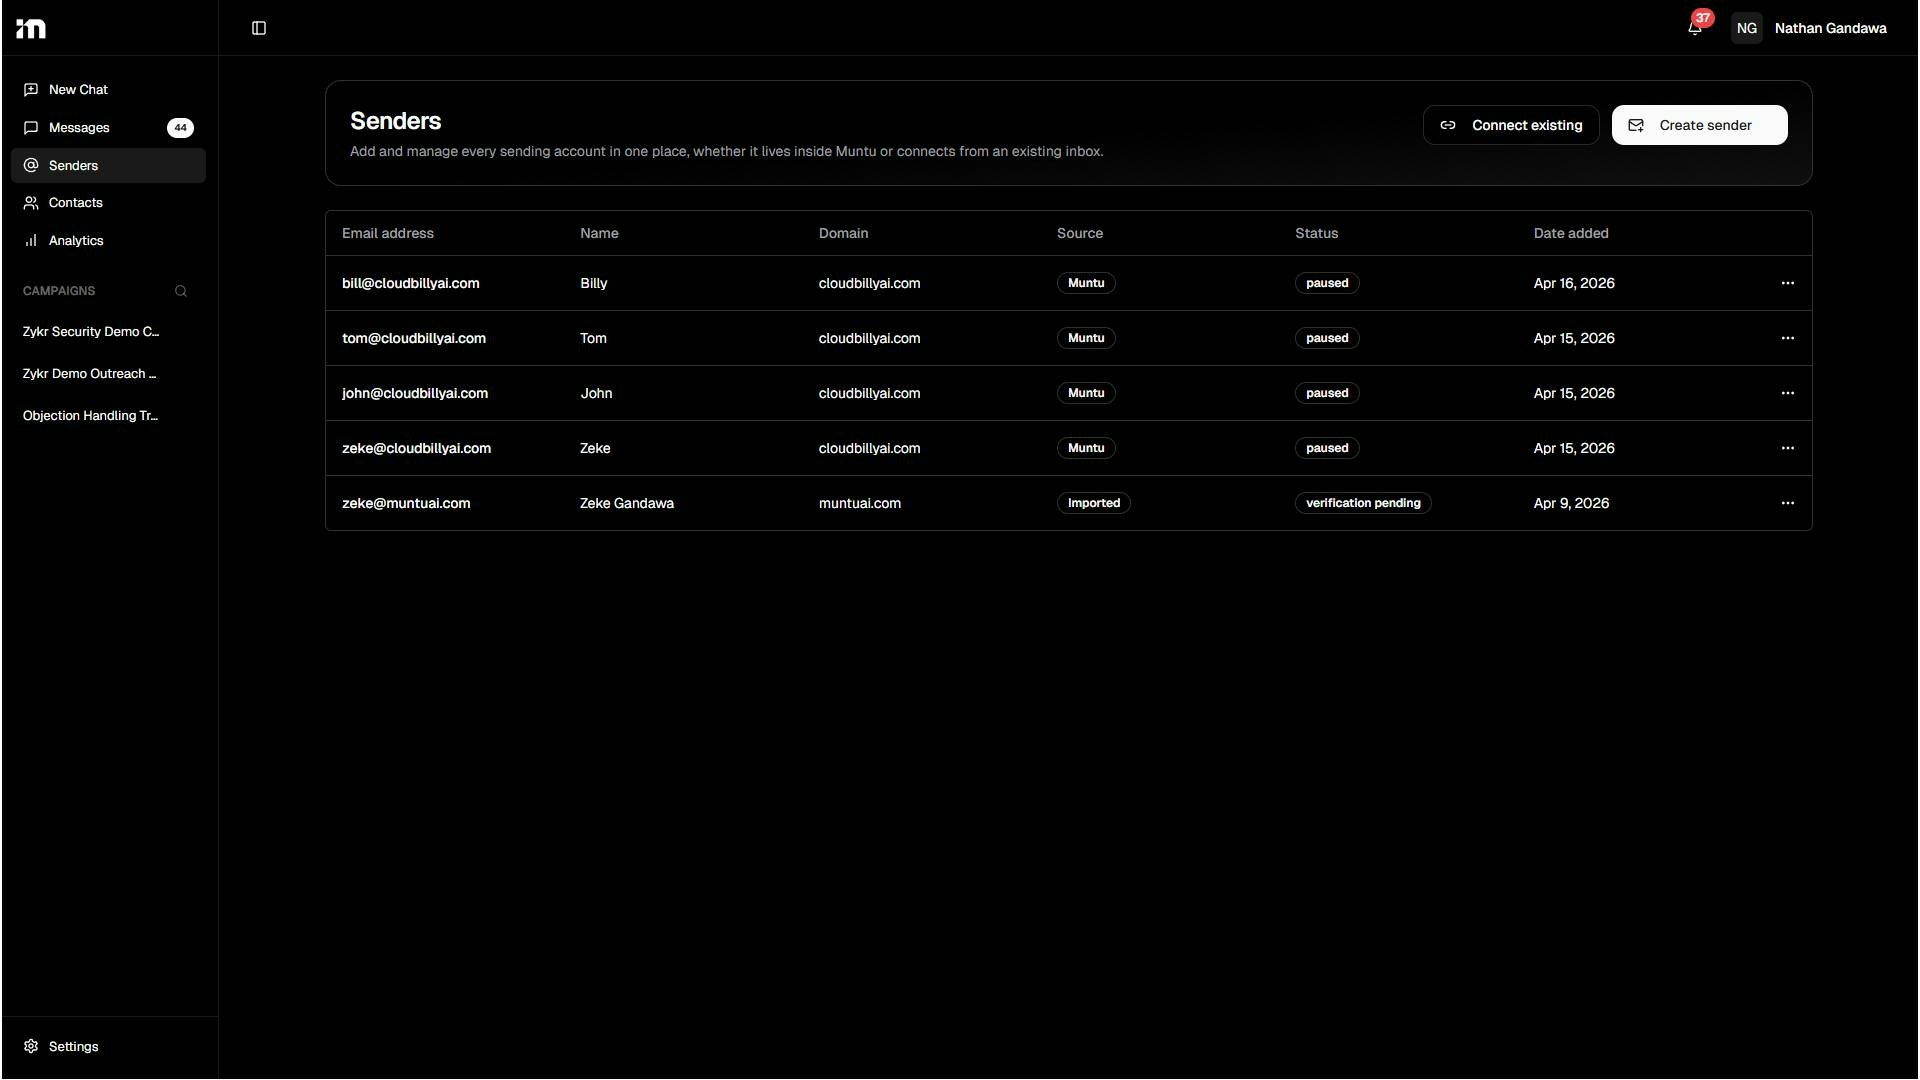Click the Name column header
1920x1080 pixels.
(x=599, y=234)
